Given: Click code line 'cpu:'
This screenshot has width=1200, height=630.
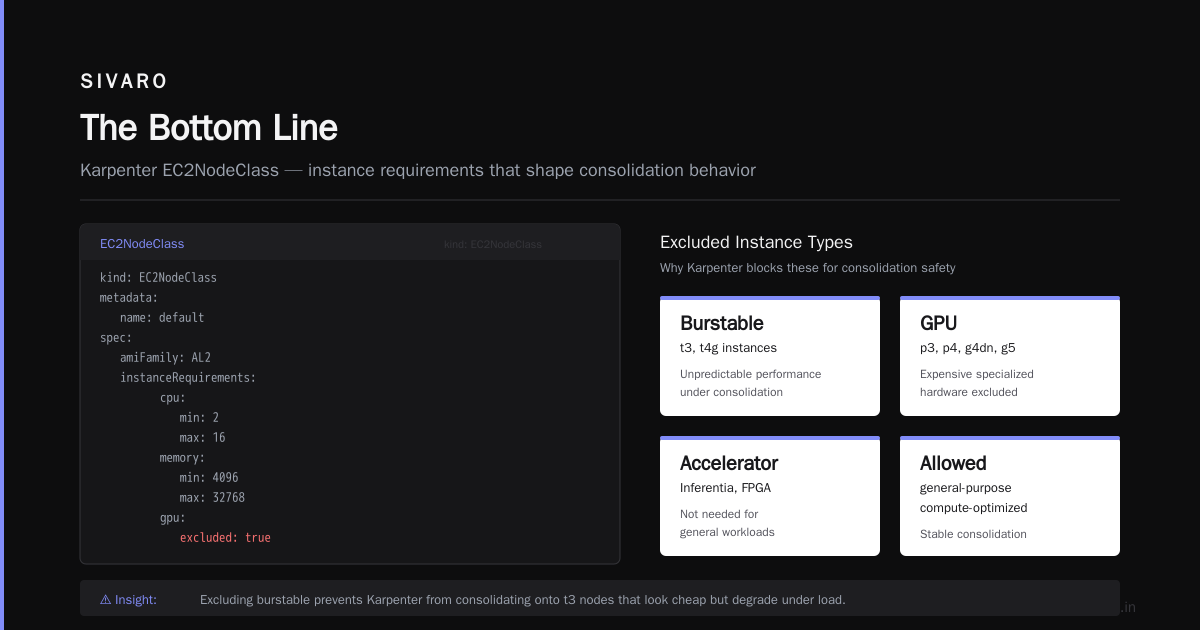Looking at the screenshot, I should tap(173, 397).
